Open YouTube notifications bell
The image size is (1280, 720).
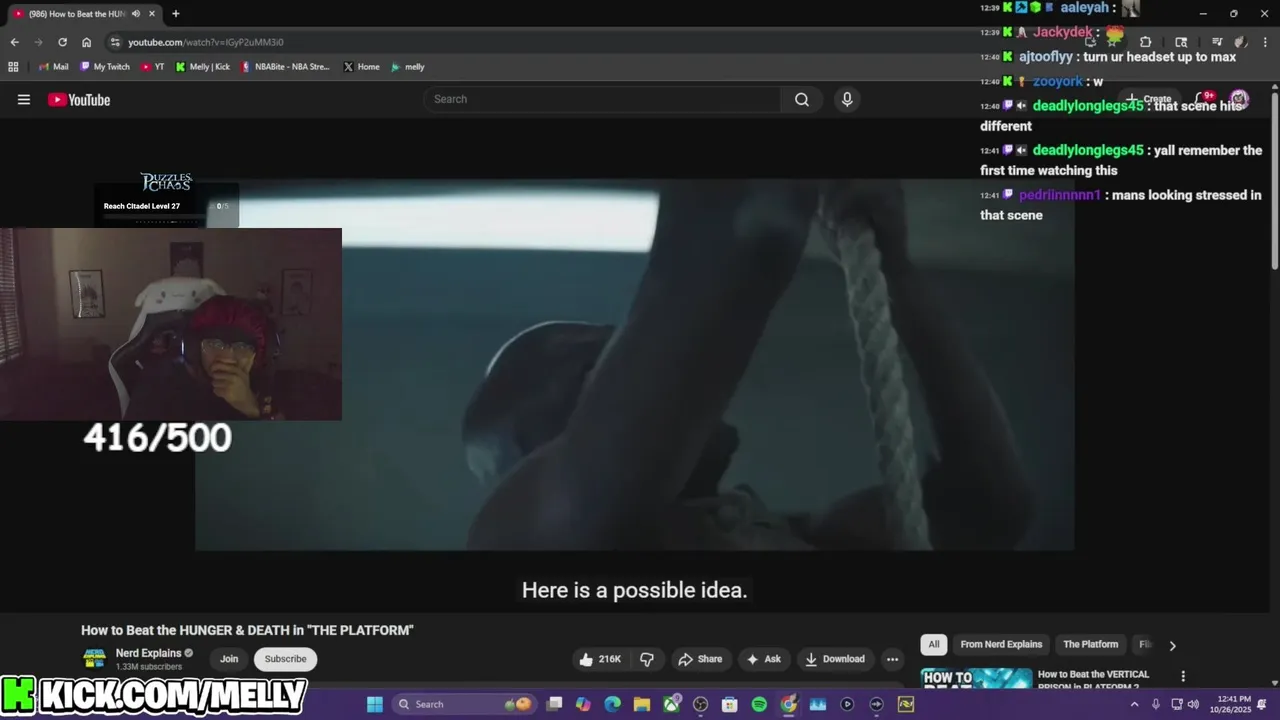tap(1204, 99)
